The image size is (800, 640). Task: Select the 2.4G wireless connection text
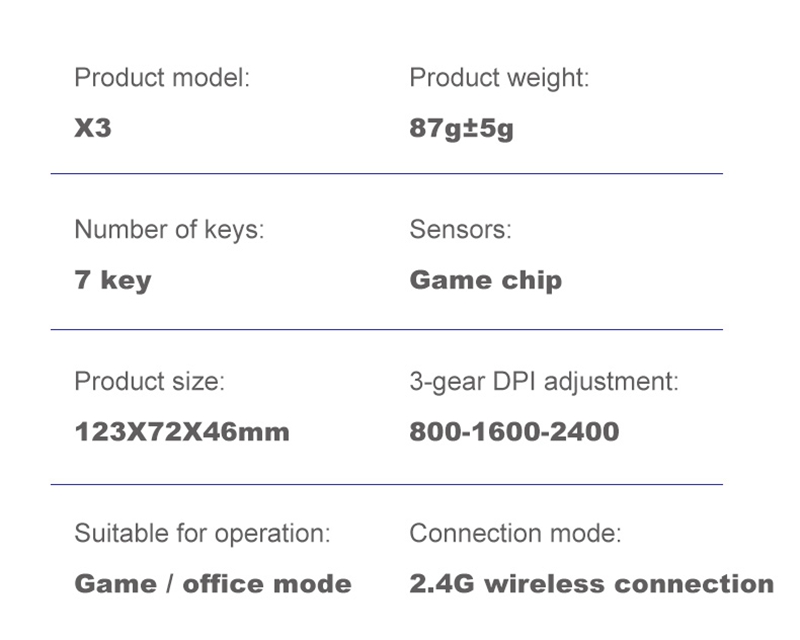point(592,584)
